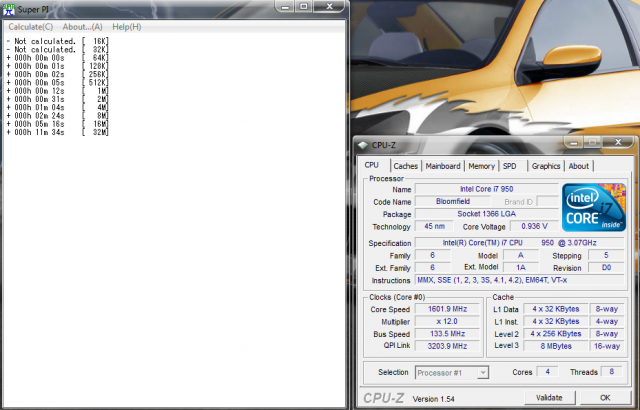This screenshot has height=410, width=640.
Task: Click the Revision value 'D0'
Action: tap(606, 268)
